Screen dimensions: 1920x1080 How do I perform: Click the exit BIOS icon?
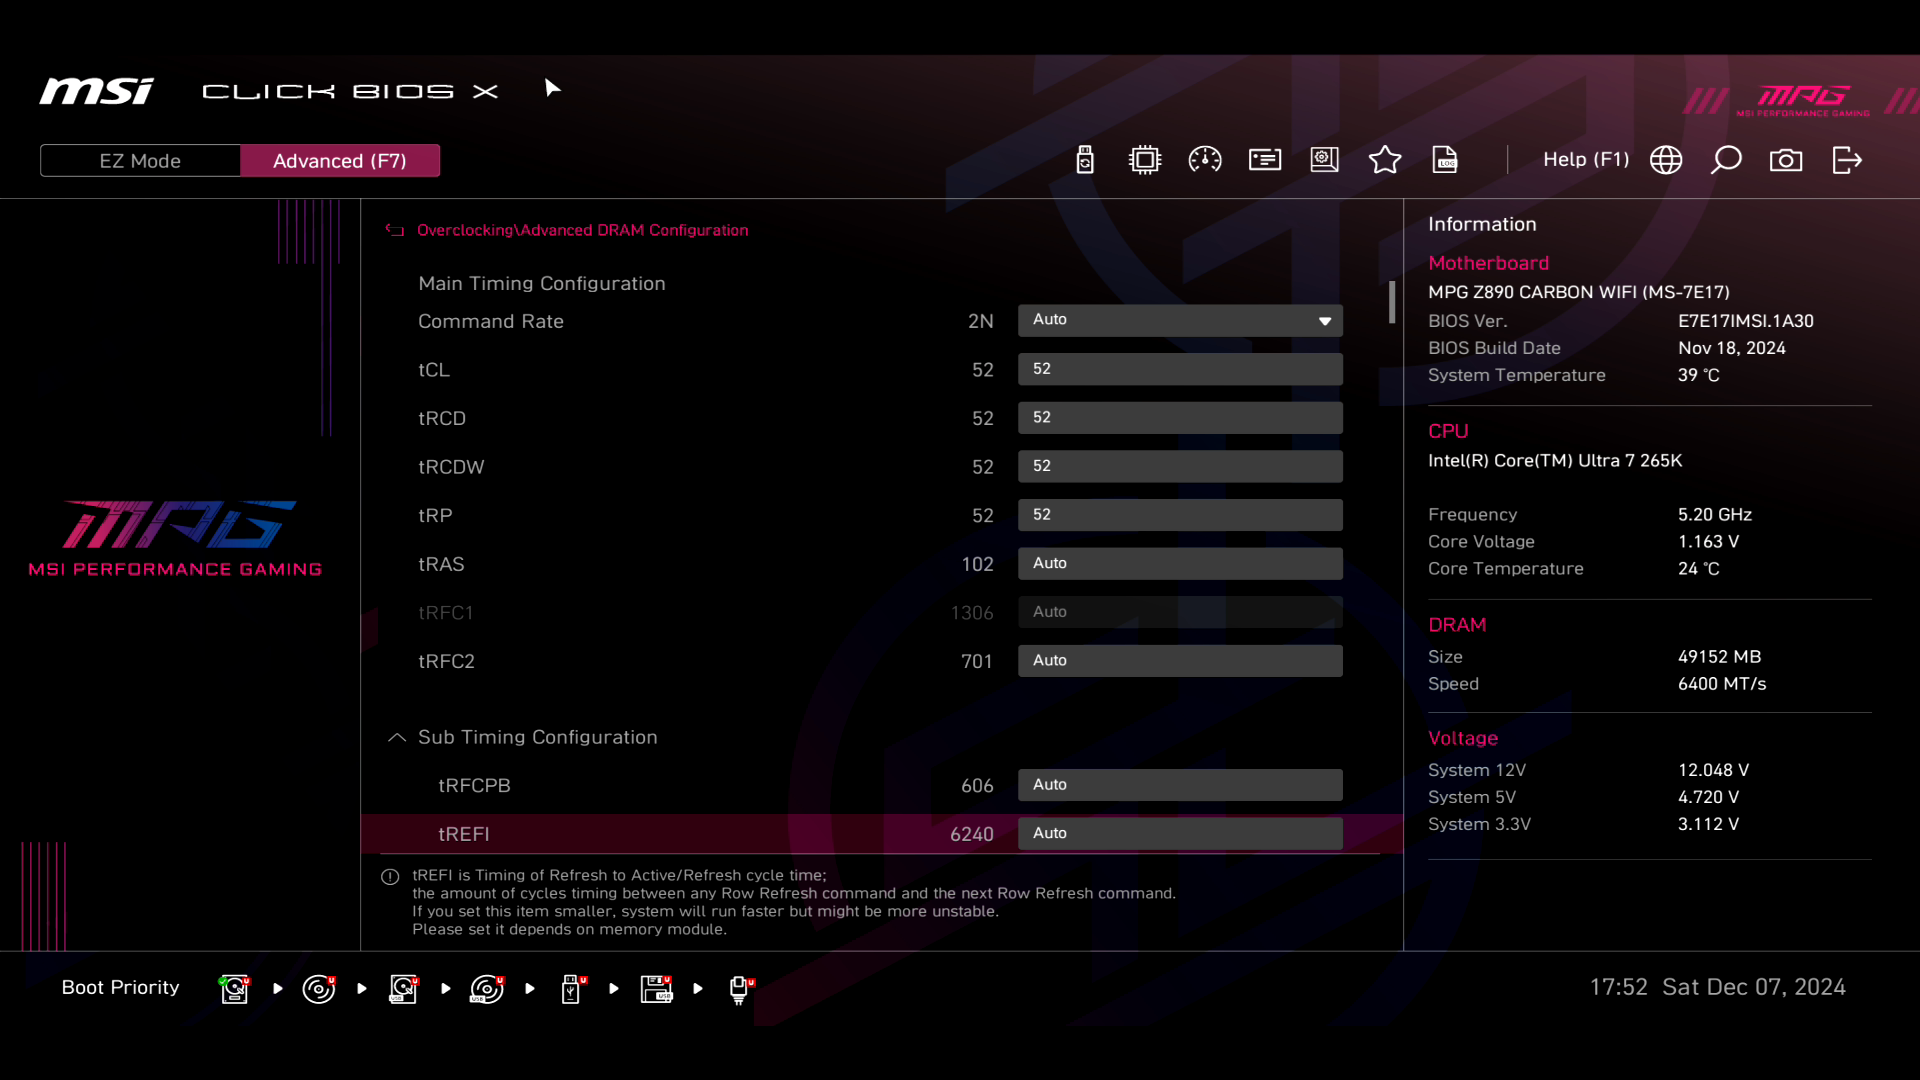[x=1847, y=160]
